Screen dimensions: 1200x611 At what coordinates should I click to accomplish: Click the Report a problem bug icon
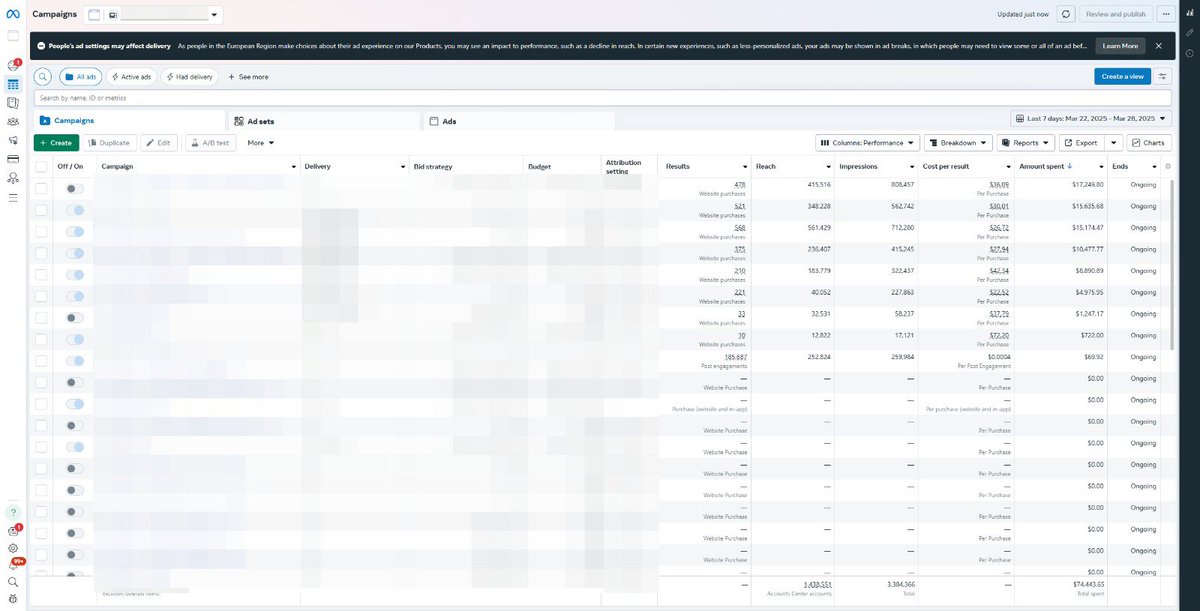pyautogui.click(x=13, y=598)
